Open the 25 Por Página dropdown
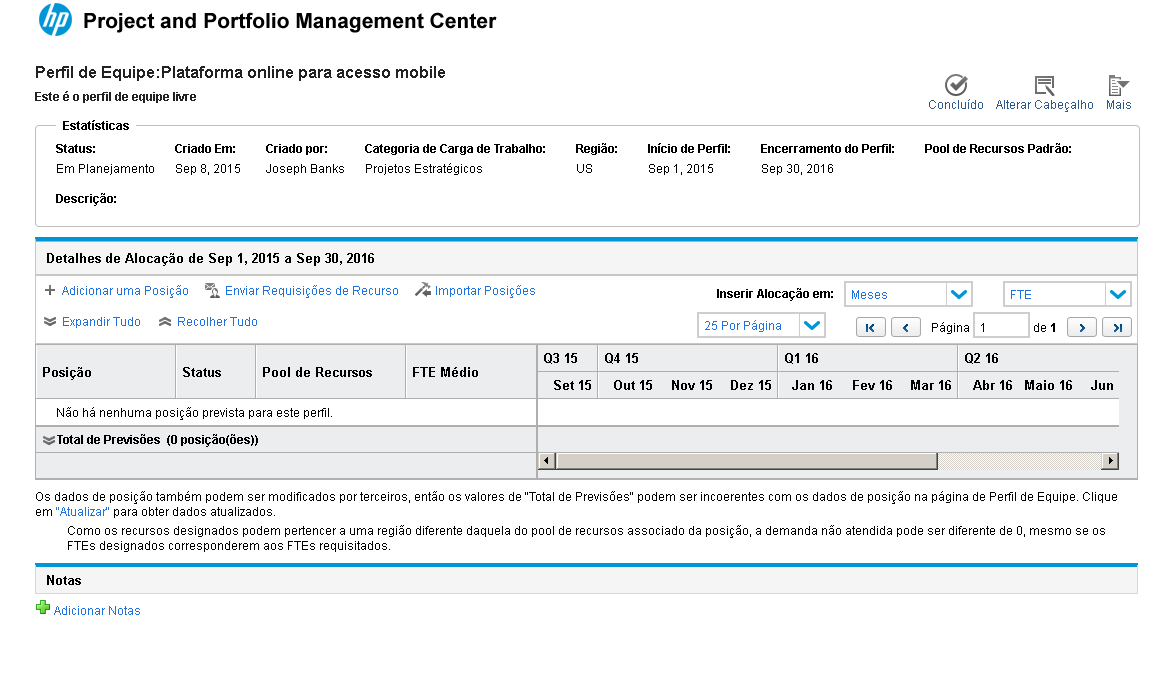This screenshot has height=698, width=1173. coord(811,325)
